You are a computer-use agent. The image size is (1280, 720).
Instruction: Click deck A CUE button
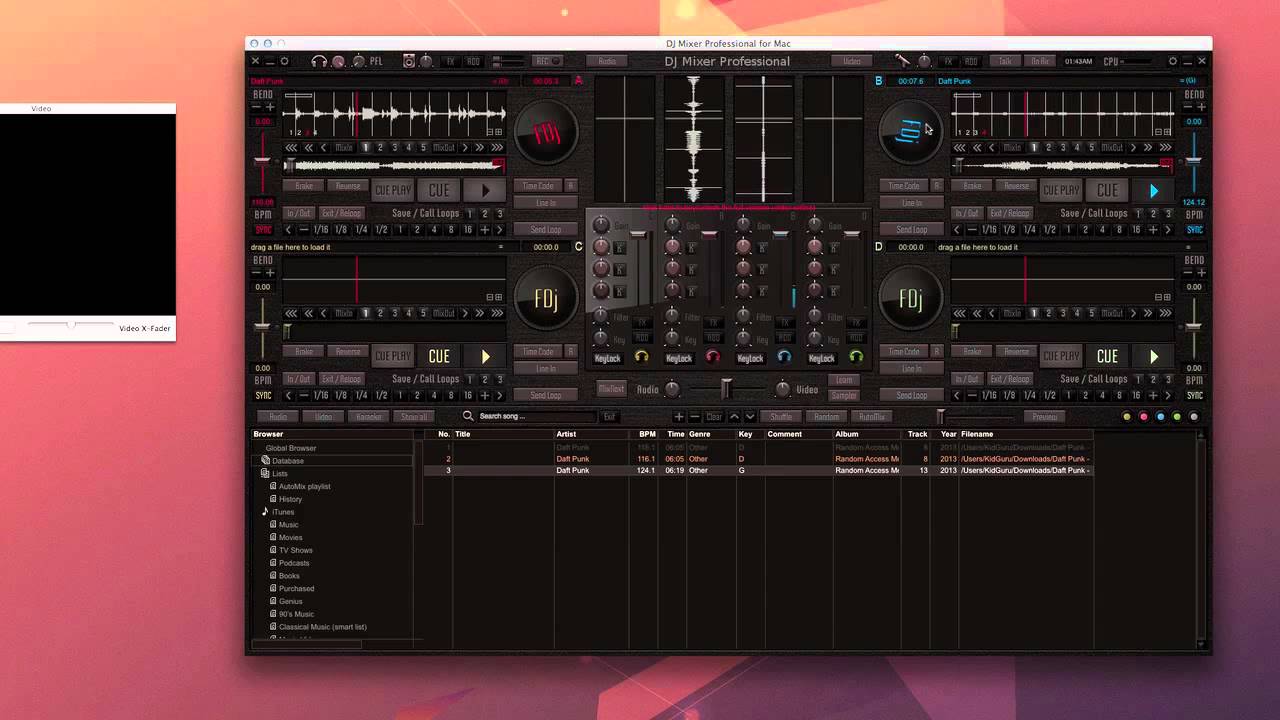[x=440, y=190]
